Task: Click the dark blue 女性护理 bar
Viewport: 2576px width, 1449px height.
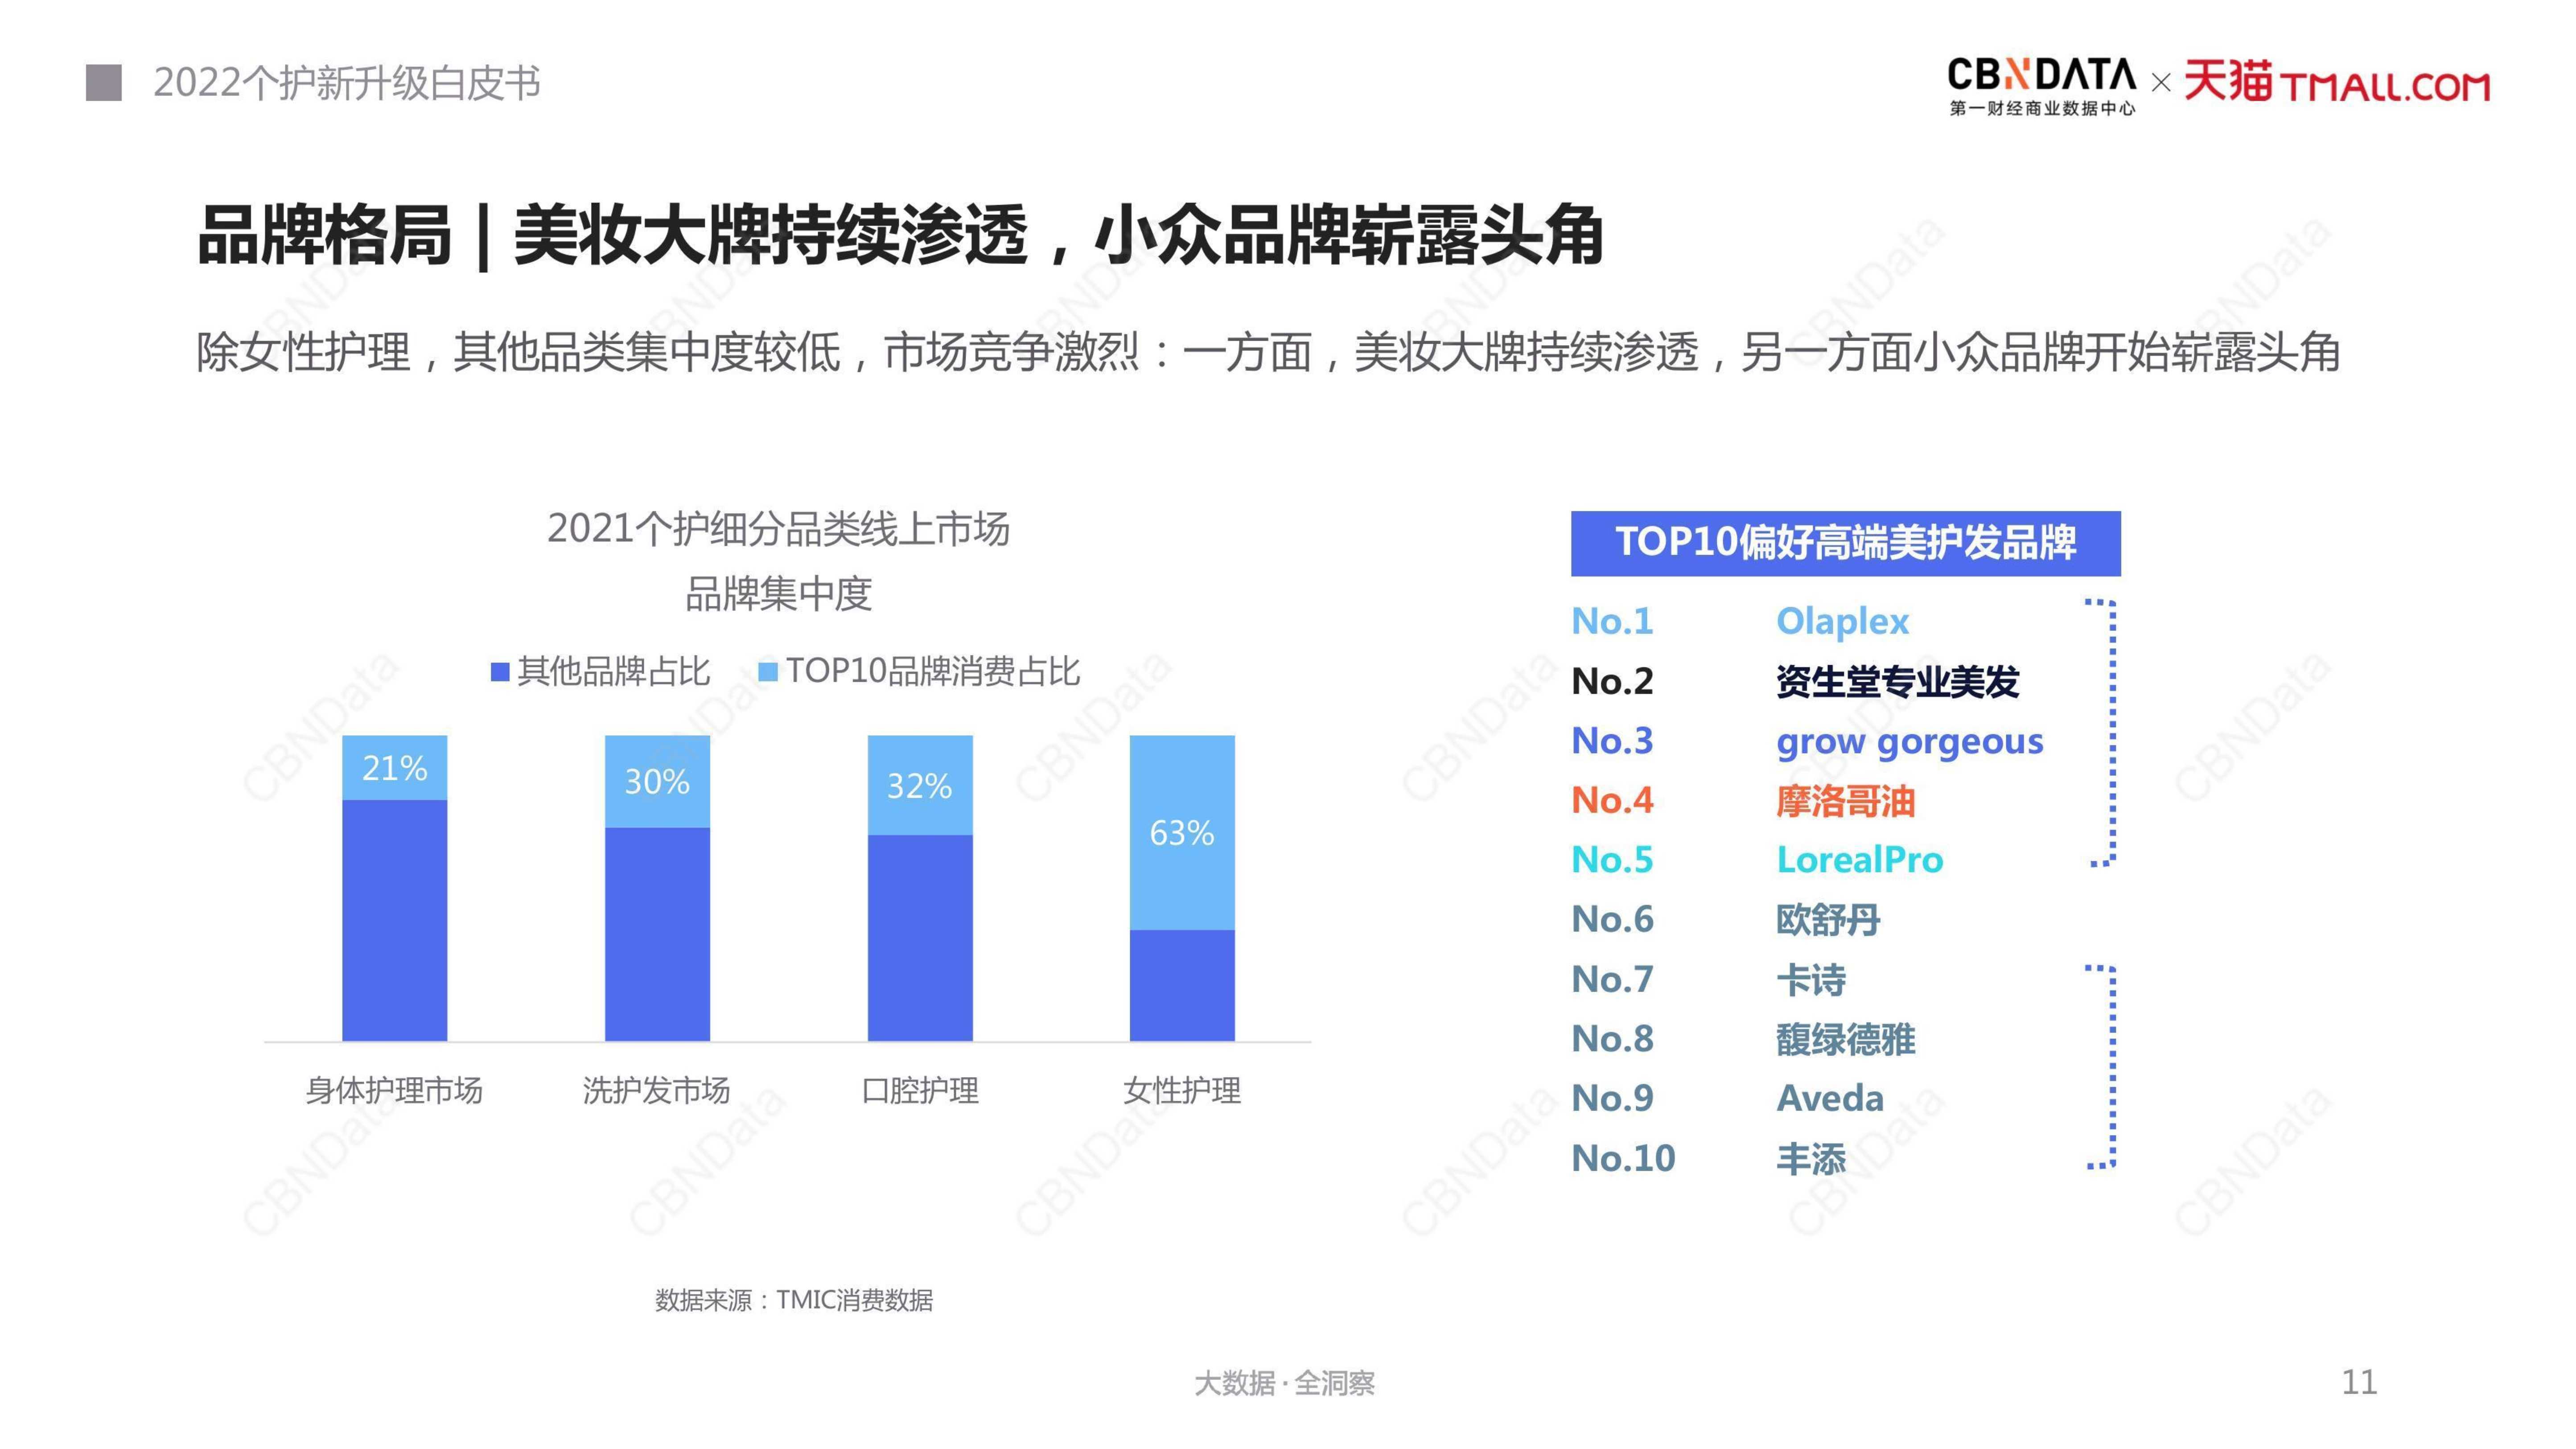Action: [1182, 986]
